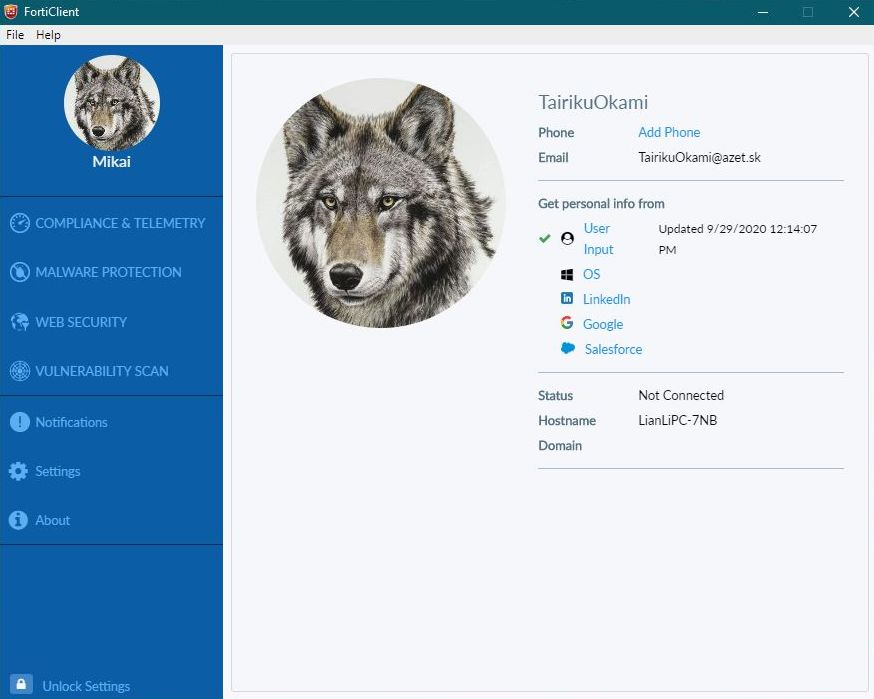
Task: Click the About info icon
Action: [x=18, y=520]
